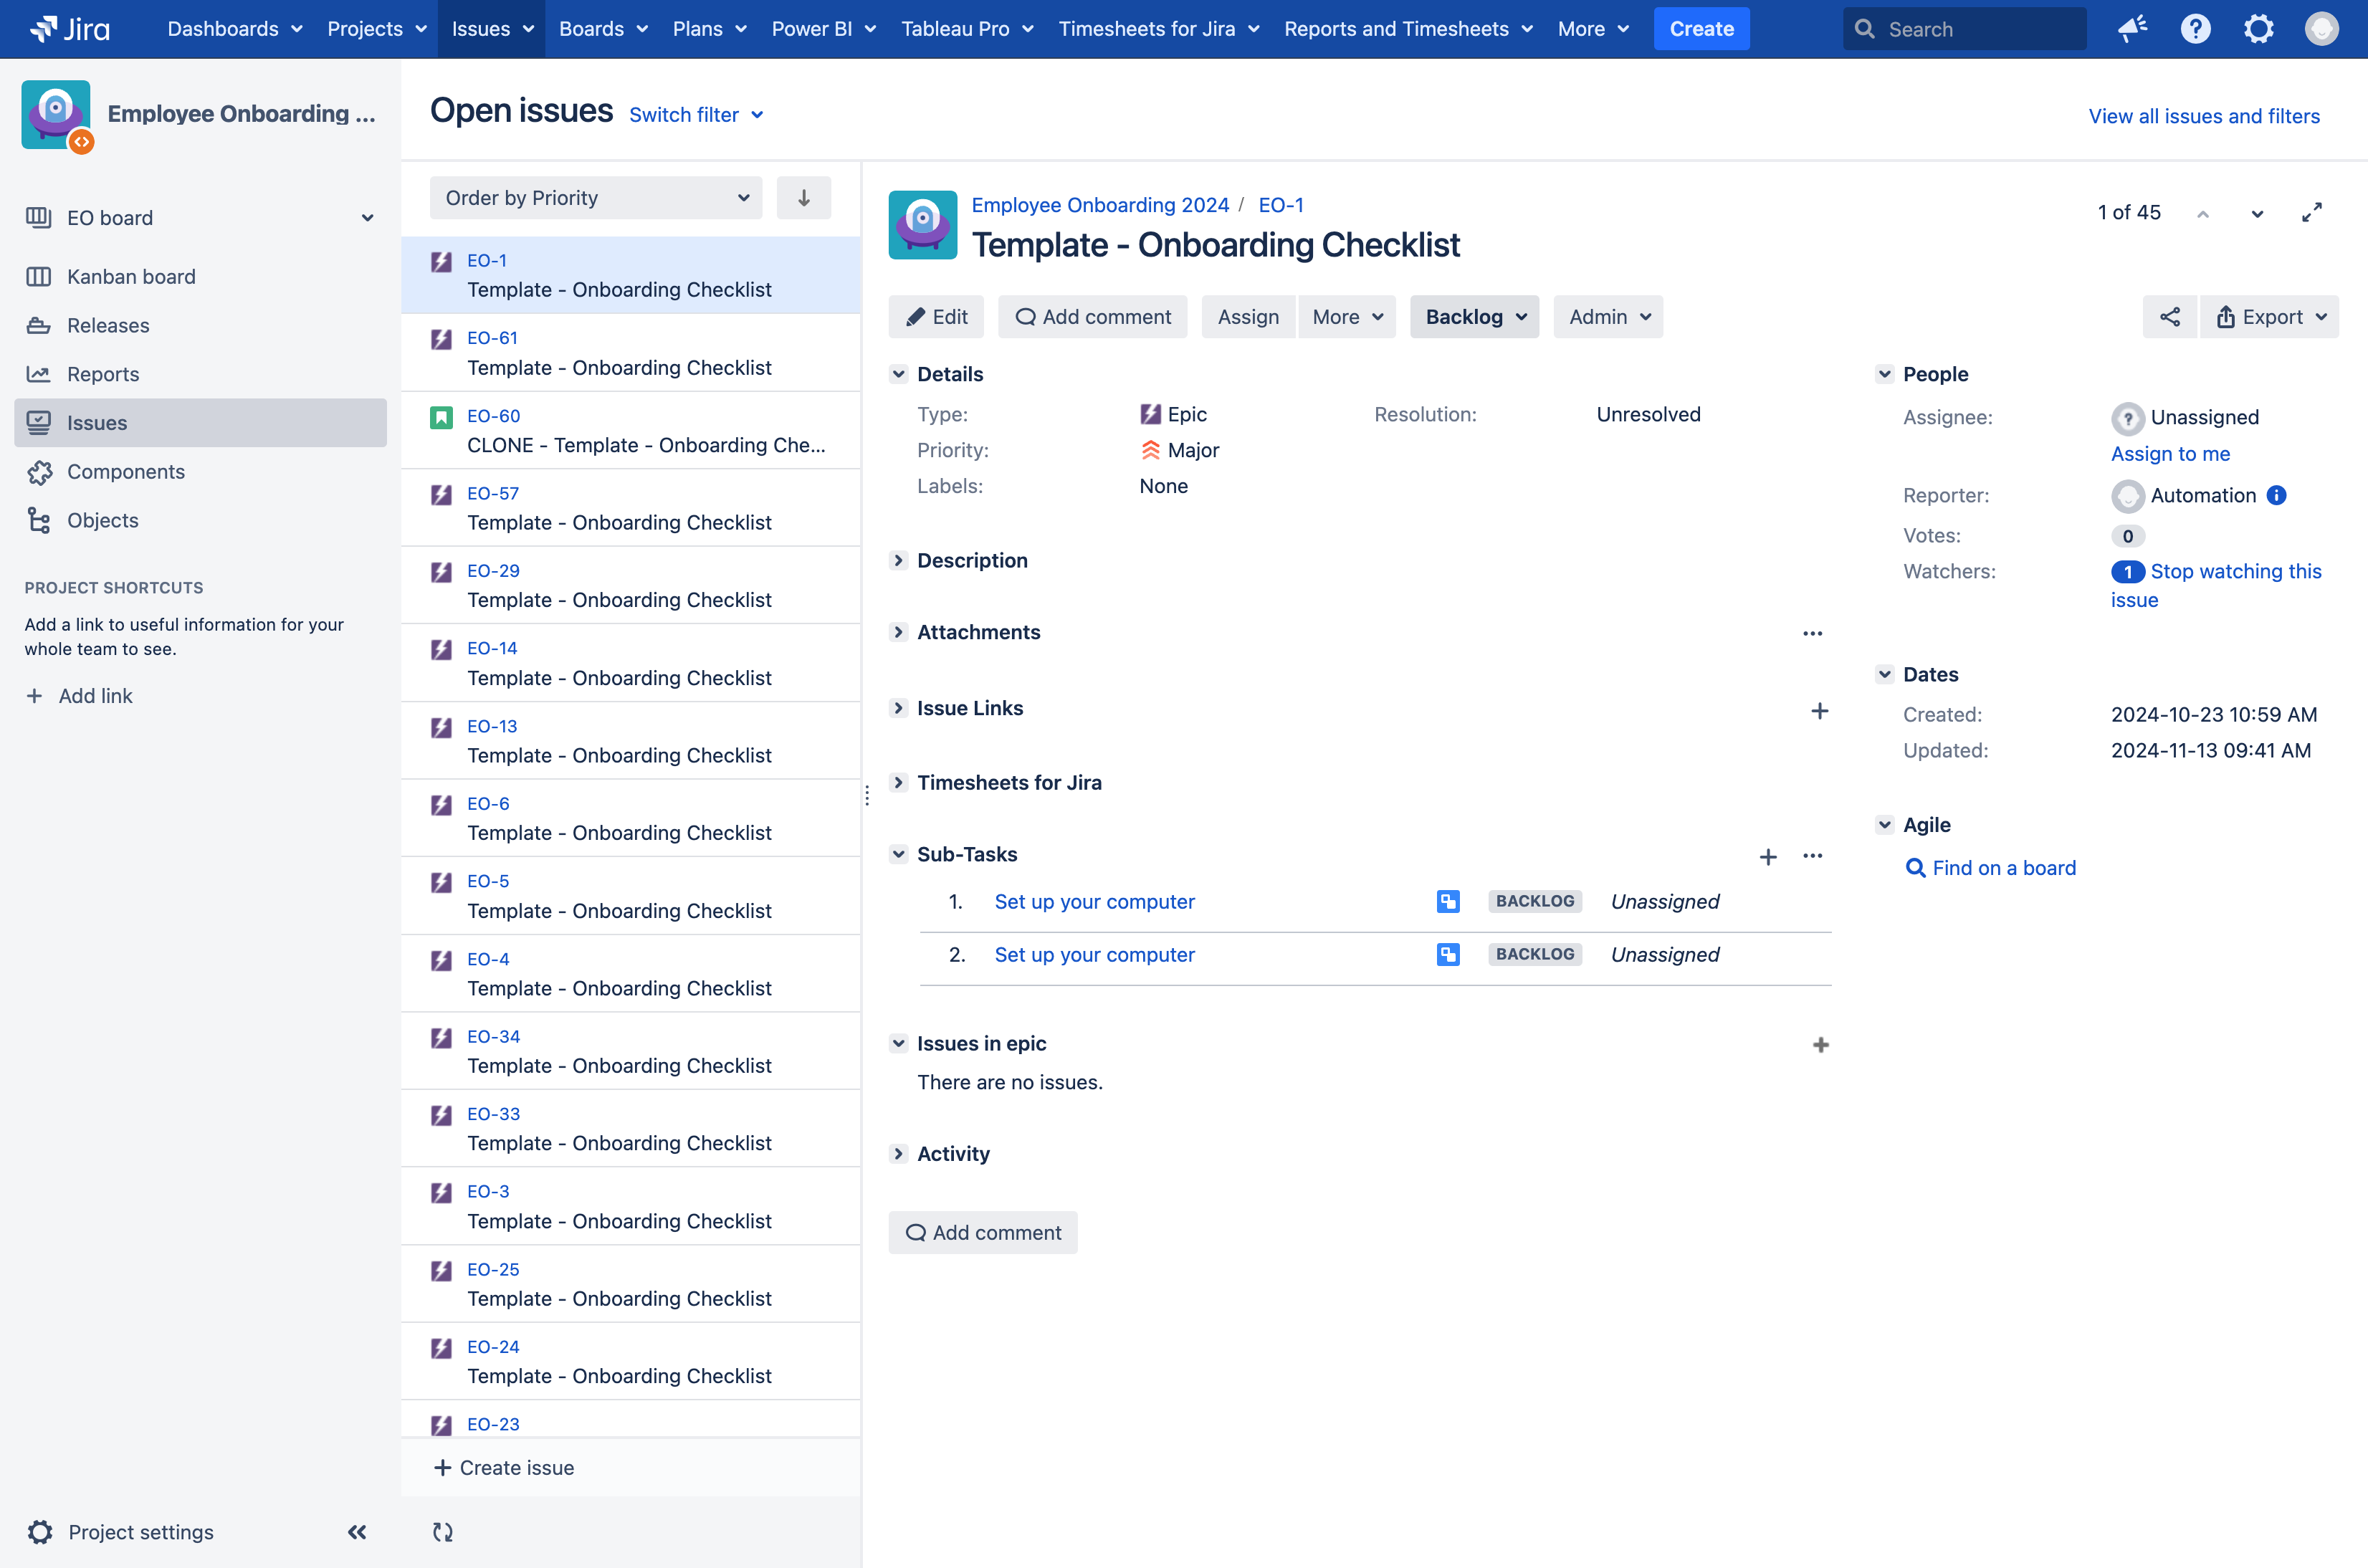Open the Backlog status dropdown

click(1474, 317)
